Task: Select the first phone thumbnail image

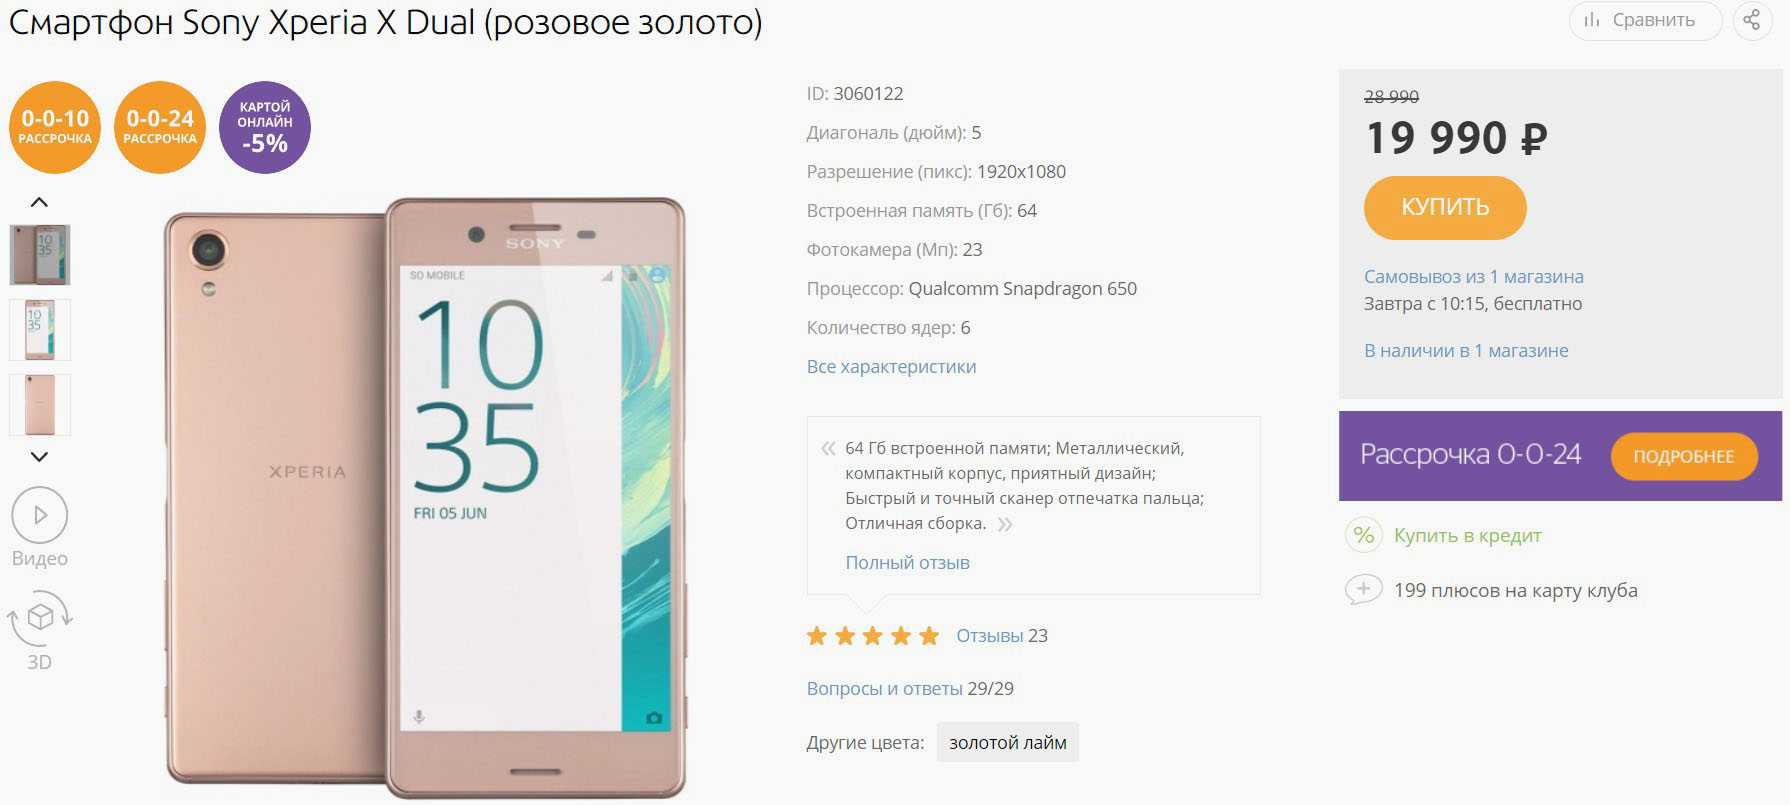Action: (40, 255)
